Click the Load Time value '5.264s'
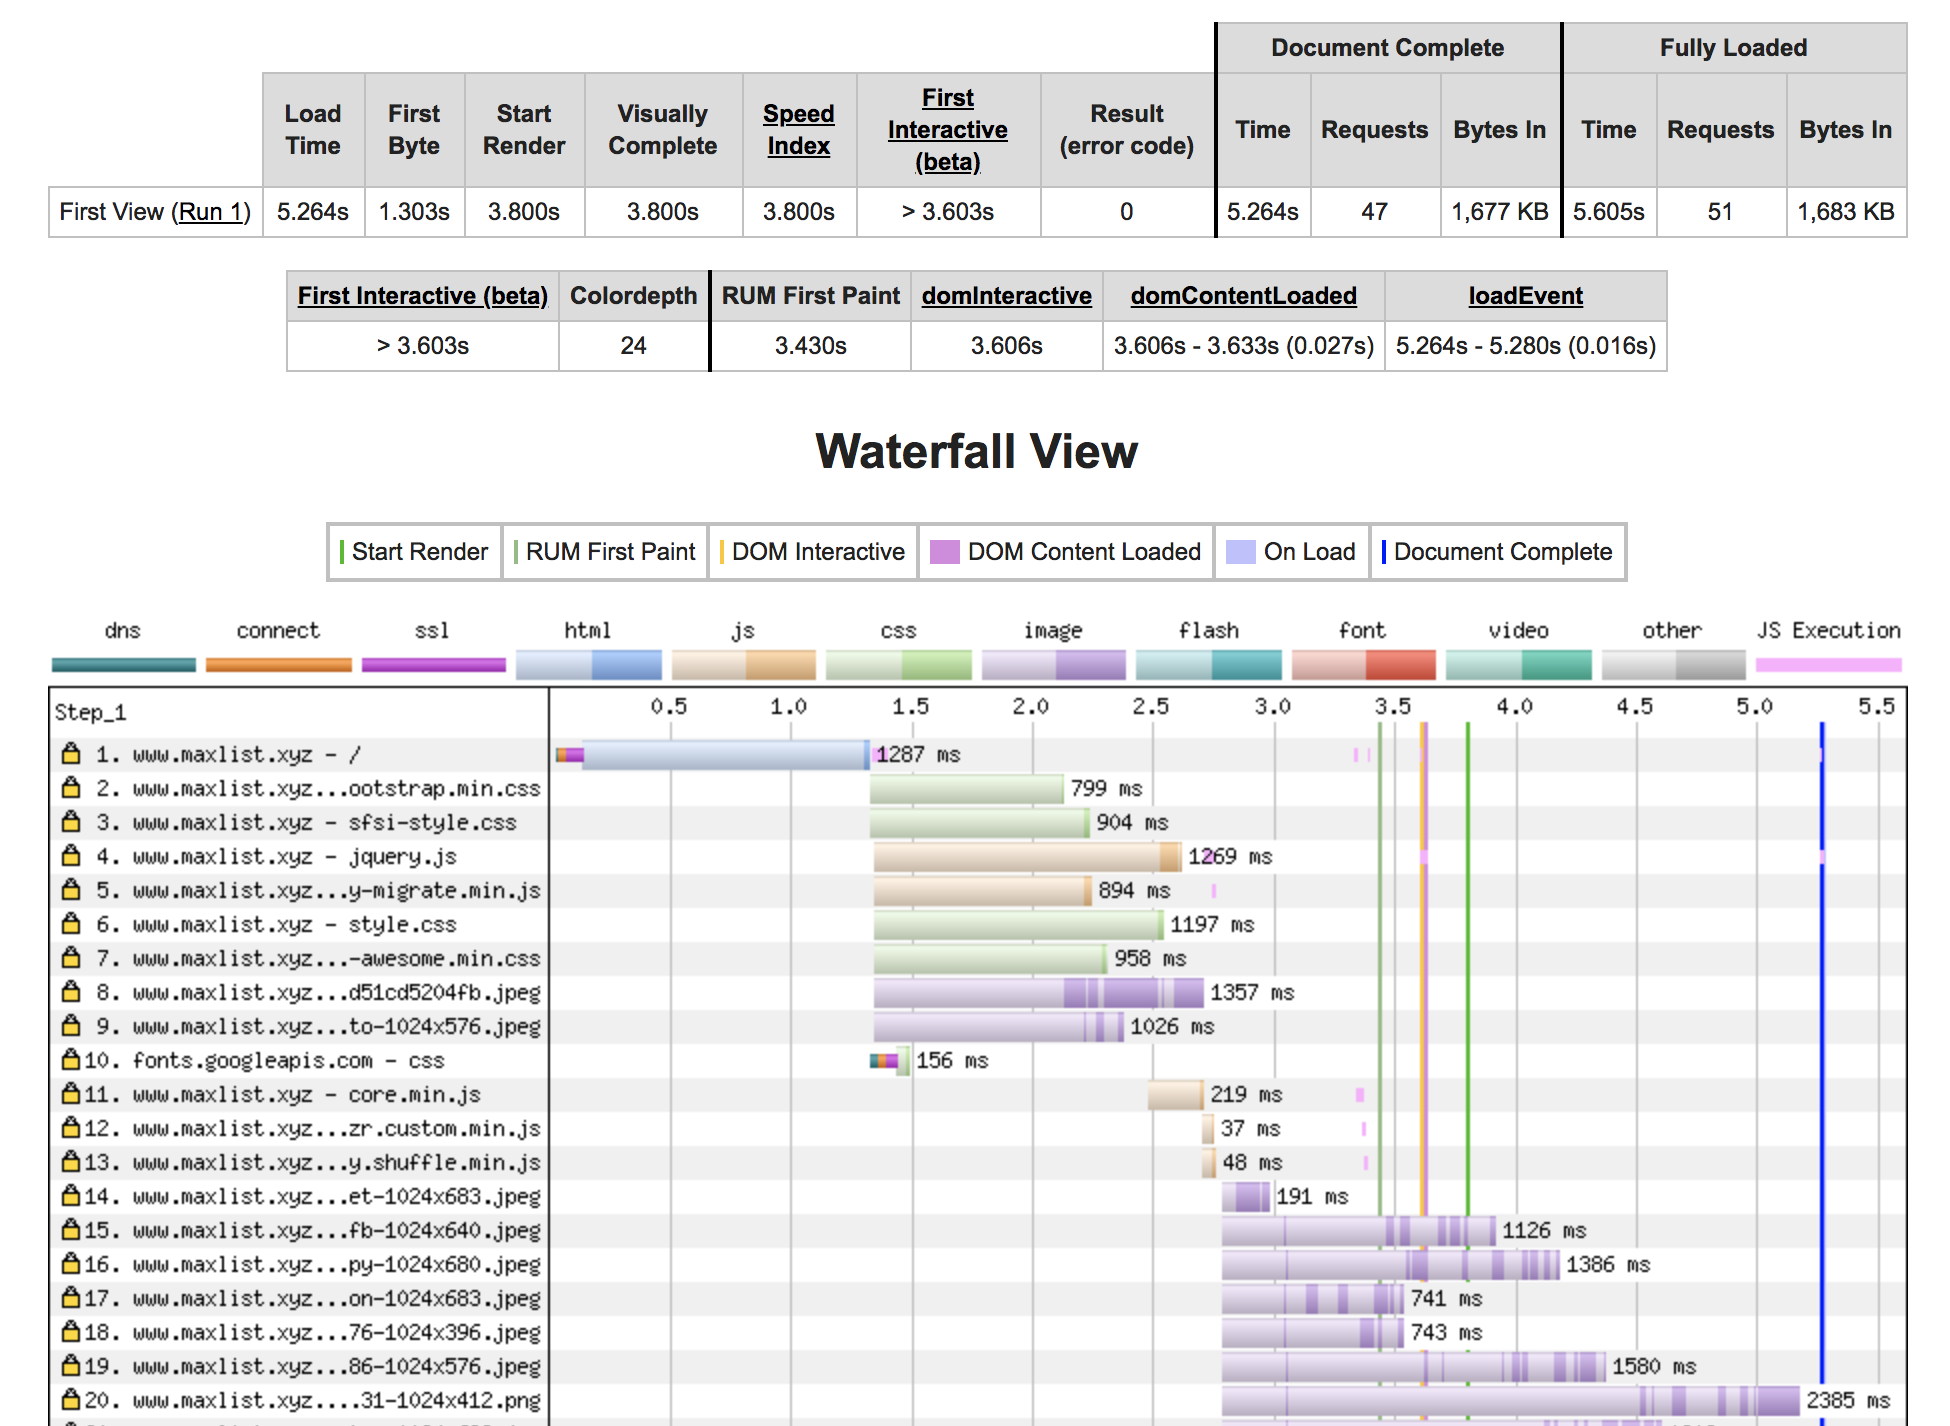Image resolution: width=1950 pixels, height=1426 pixels. (x=313, y=212)
